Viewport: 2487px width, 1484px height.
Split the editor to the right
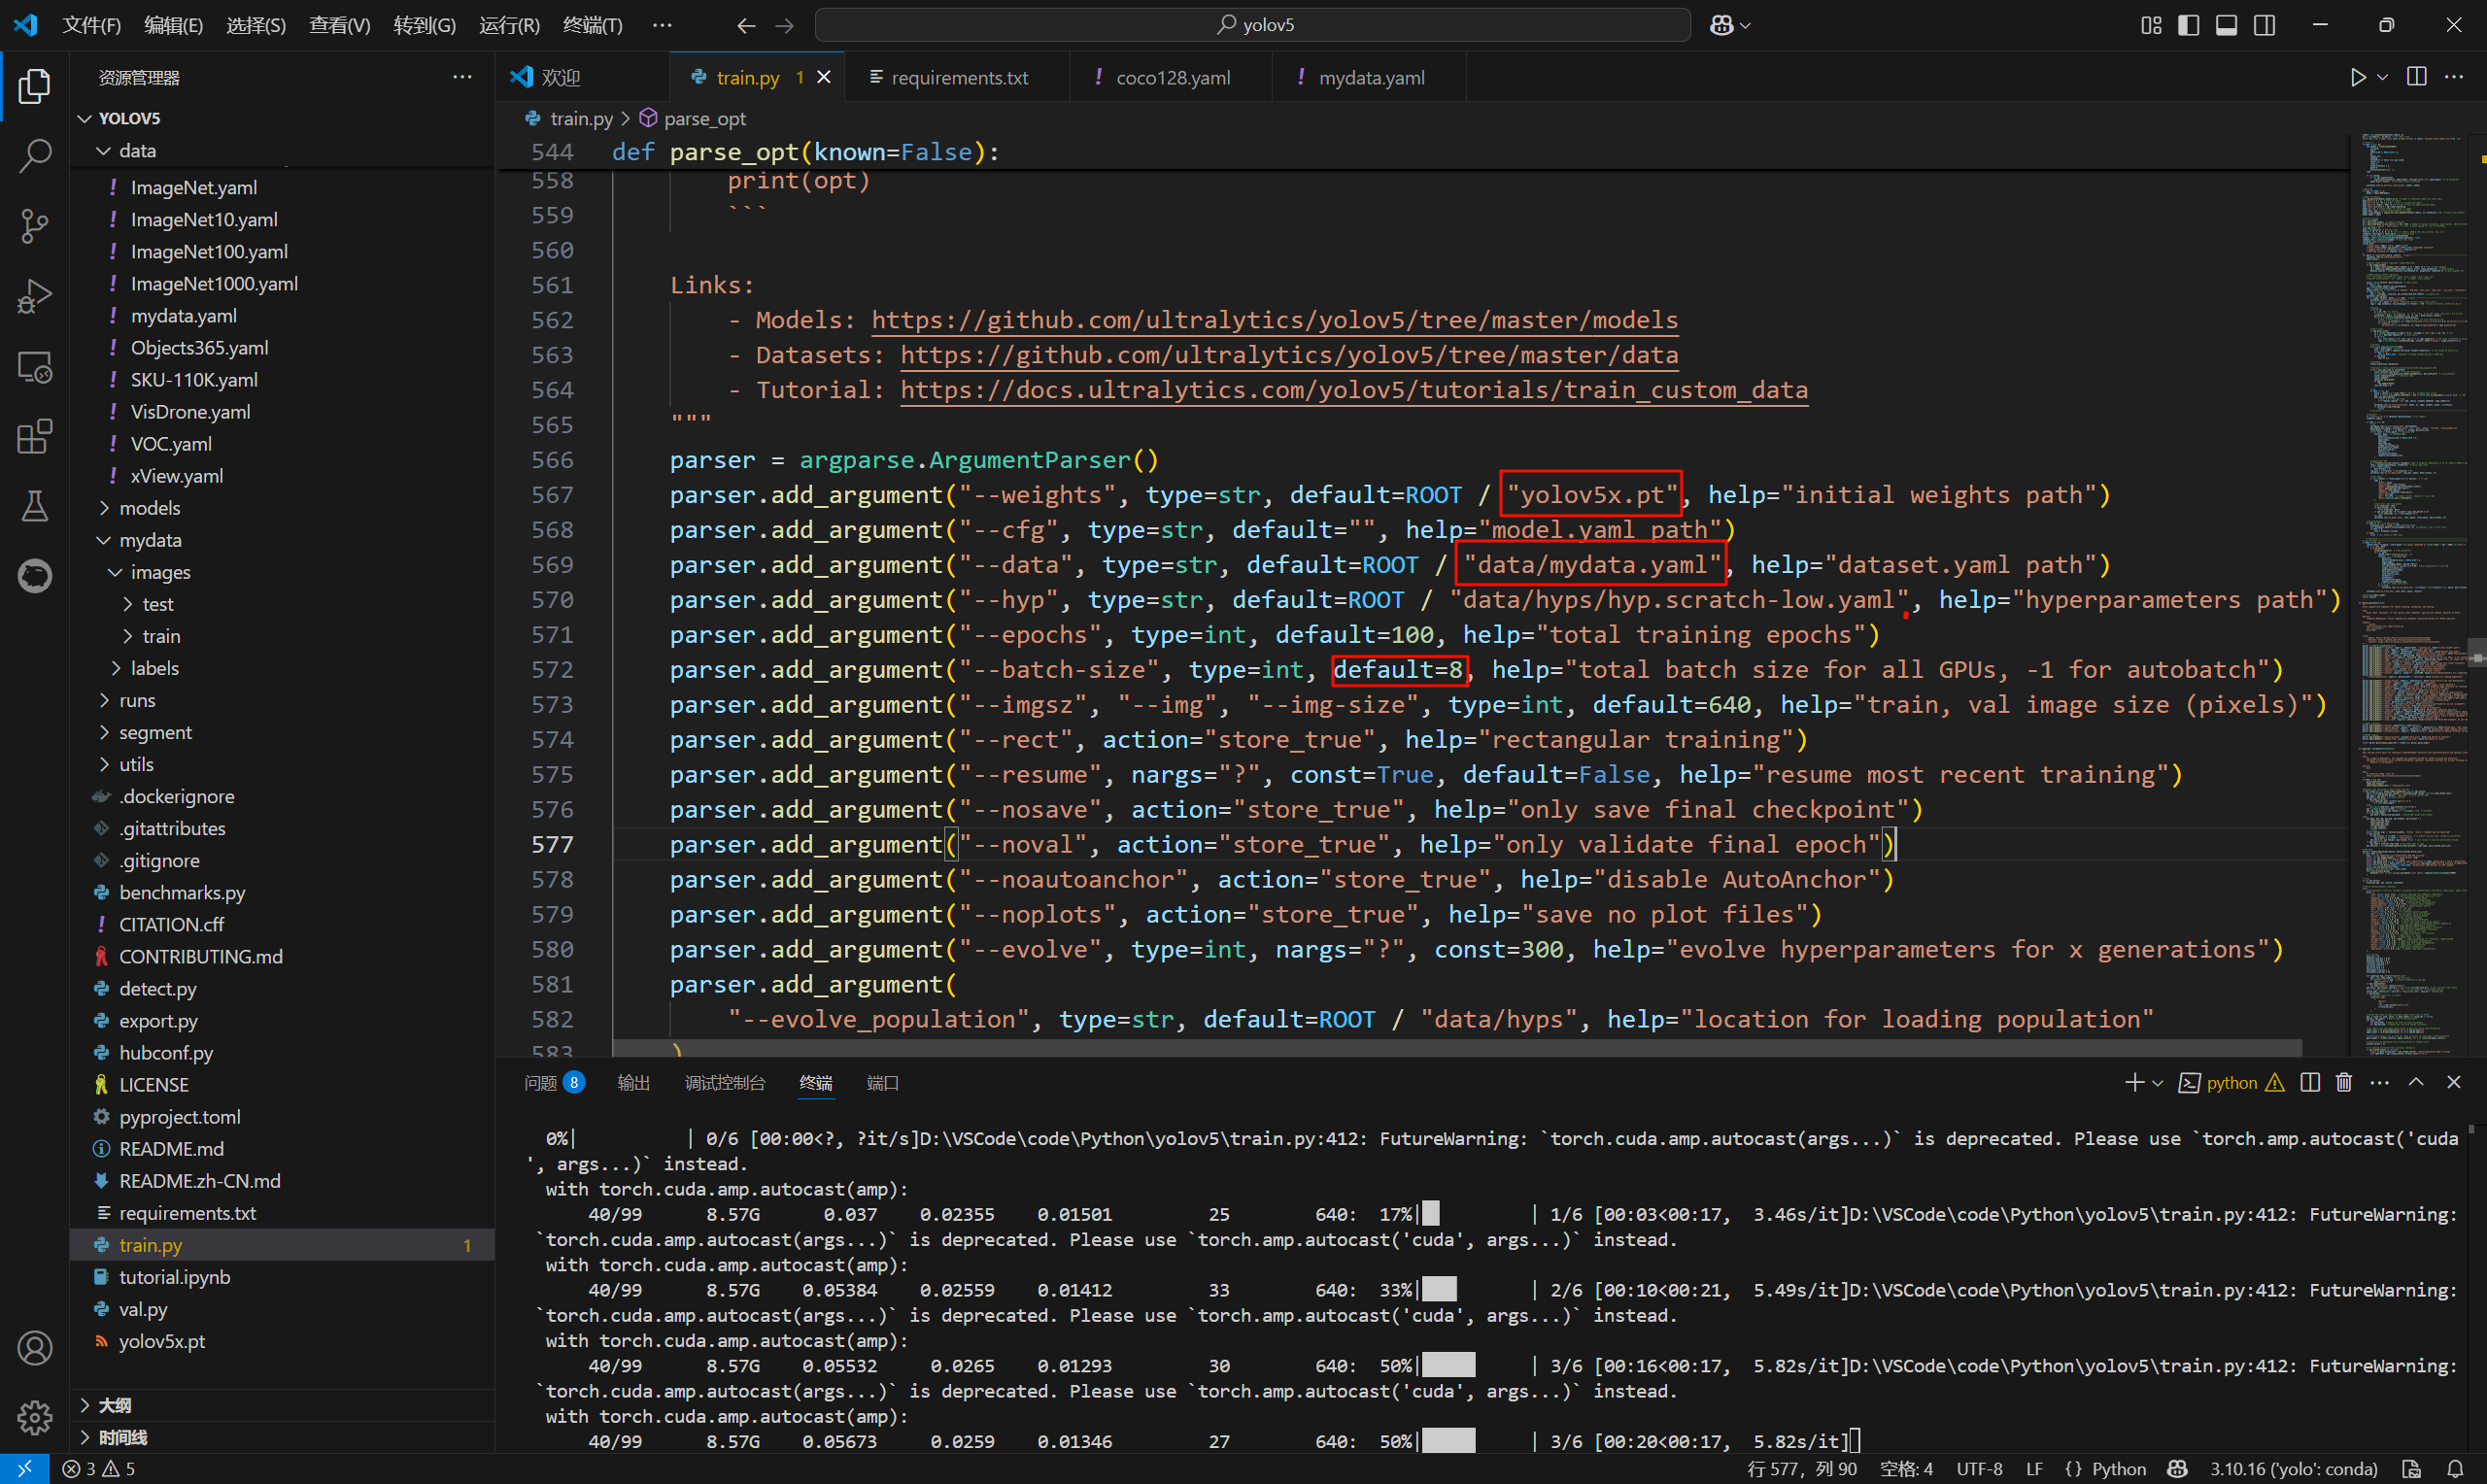(x=2416, y=77)
